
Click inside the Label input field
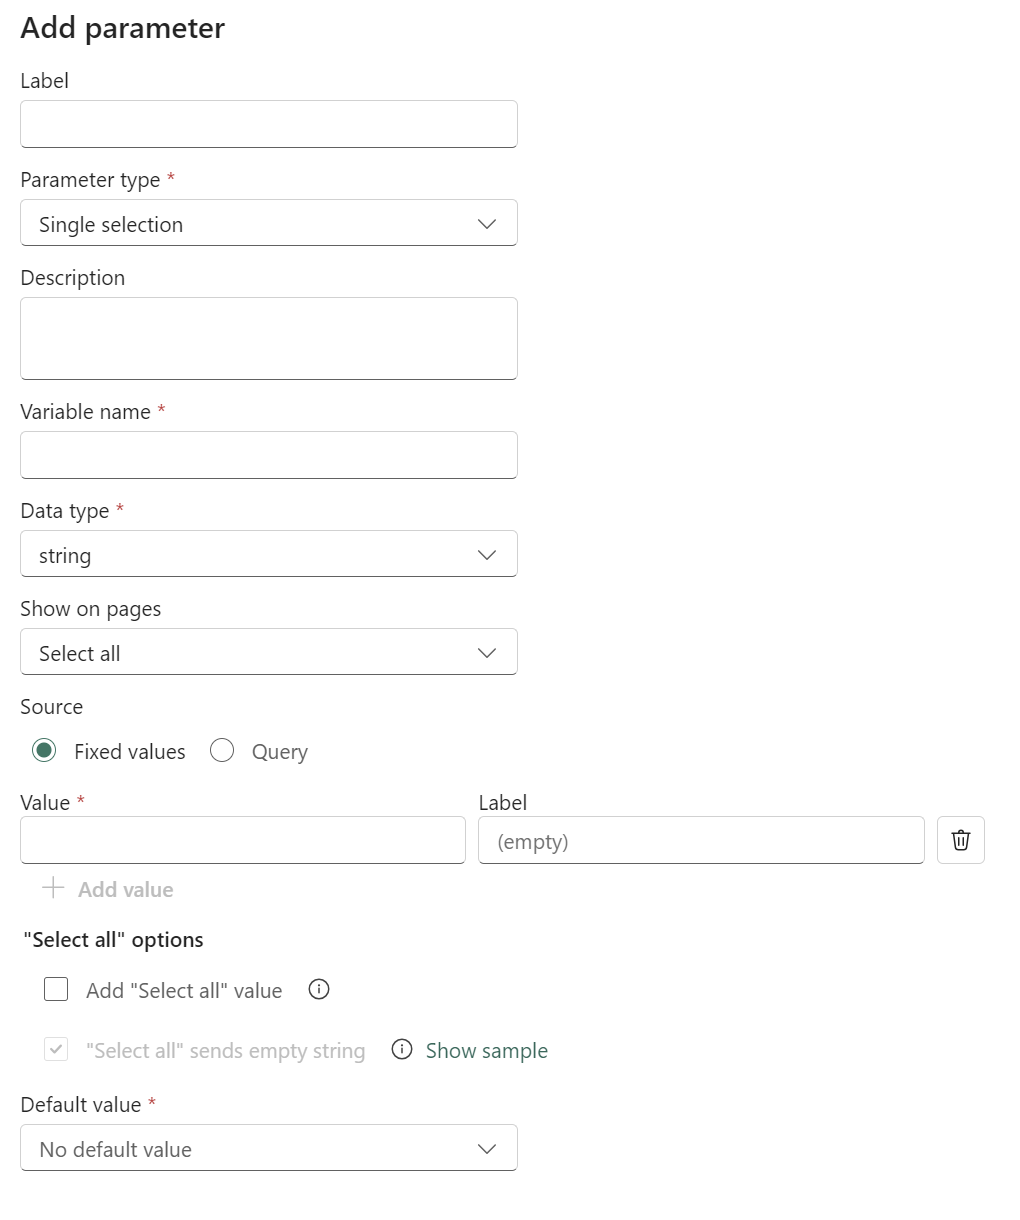268,123
